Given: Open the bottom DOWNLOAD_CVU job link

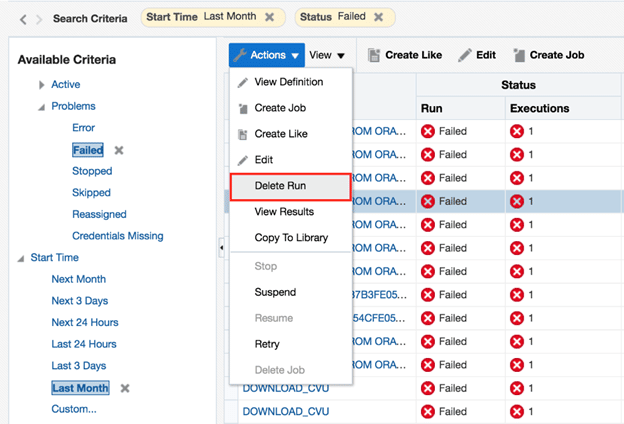Looking at the screenshot, I should (x=285, y=411).
